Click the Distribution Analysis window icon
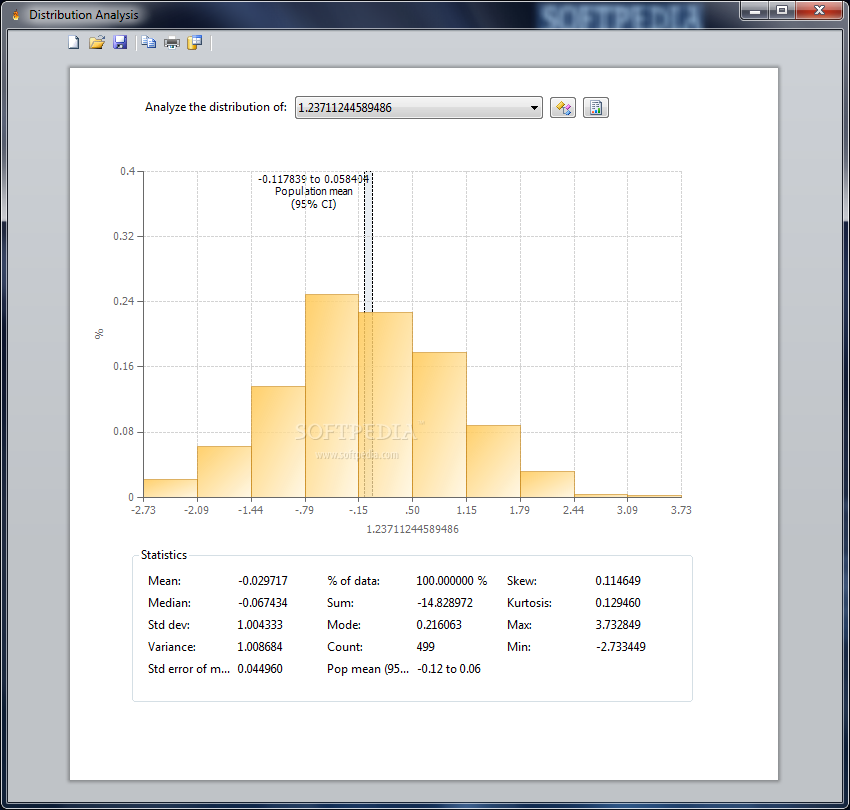The height and width of the screenshot is (810, 850). (16, 15)
